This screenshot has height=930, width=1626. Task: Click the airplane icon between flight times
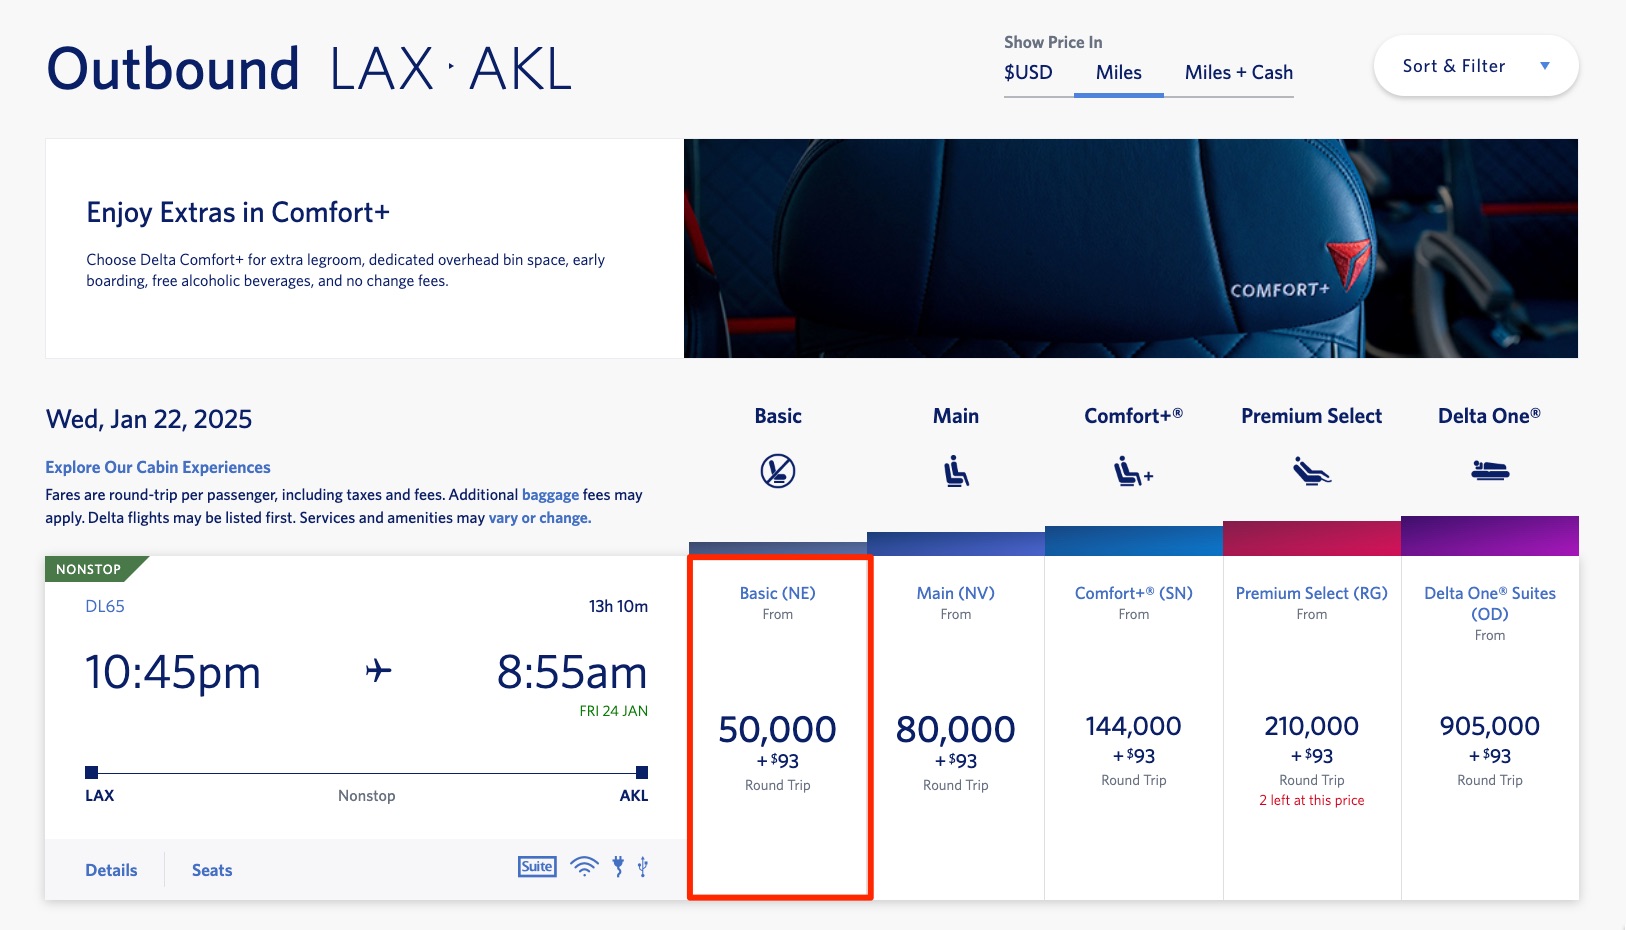(x=377, y=672)
